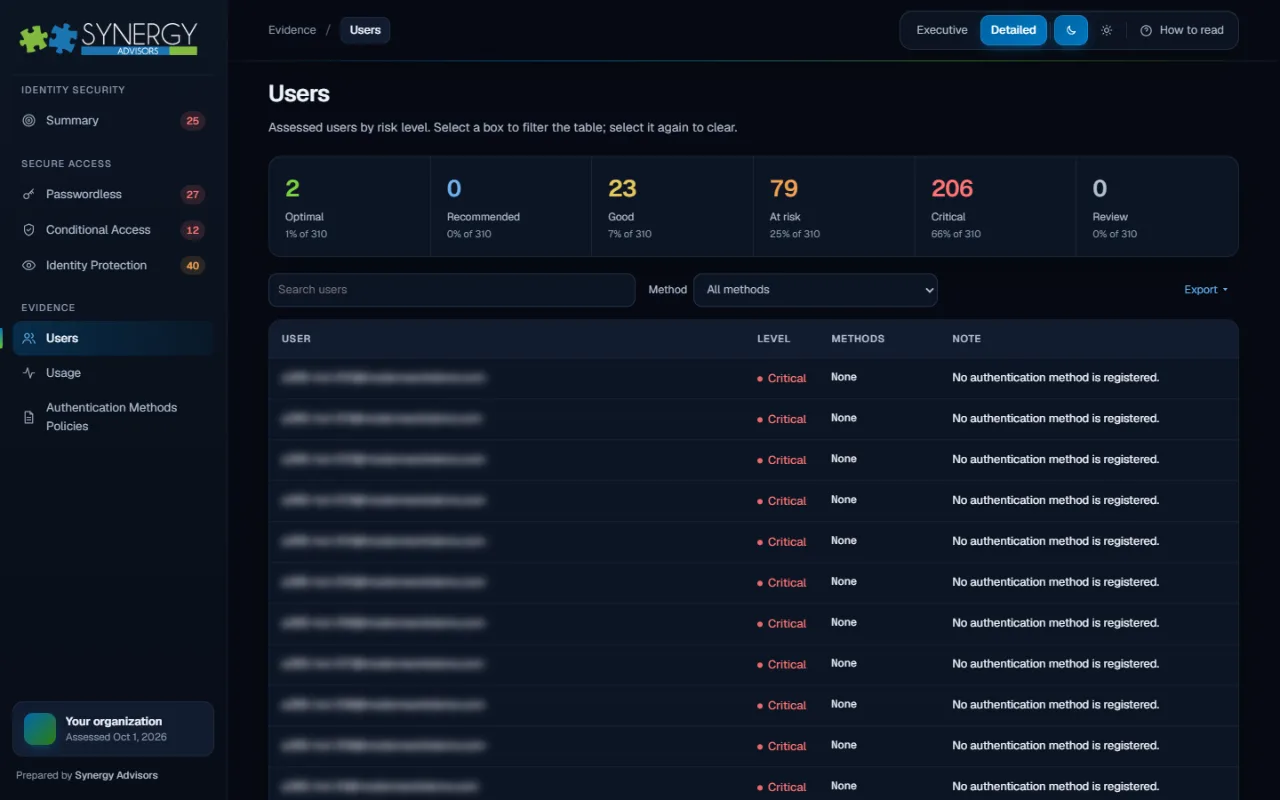This screenshot has width=1280, height=800.
Task: Go to Evidence in the breadcrumb
Action: pos(292,30)
